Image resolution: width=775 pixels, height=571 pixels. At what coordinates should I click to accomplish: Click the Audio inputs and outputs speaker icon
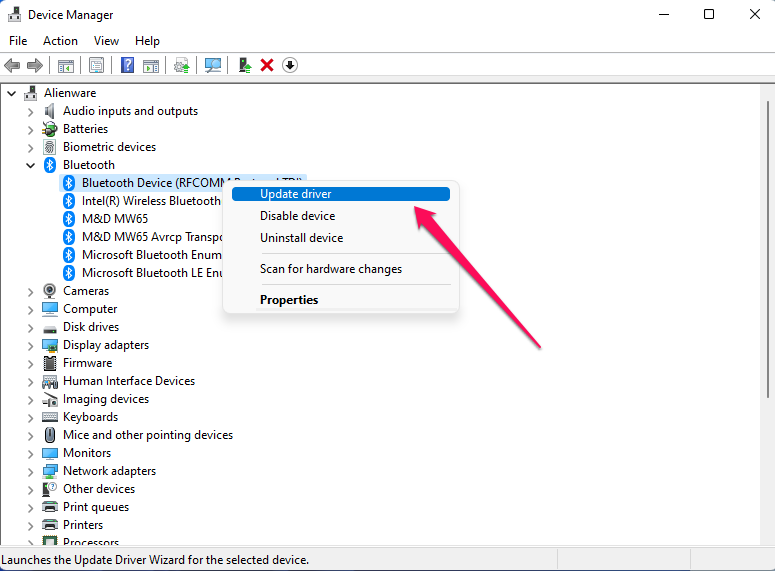point(49,111)
